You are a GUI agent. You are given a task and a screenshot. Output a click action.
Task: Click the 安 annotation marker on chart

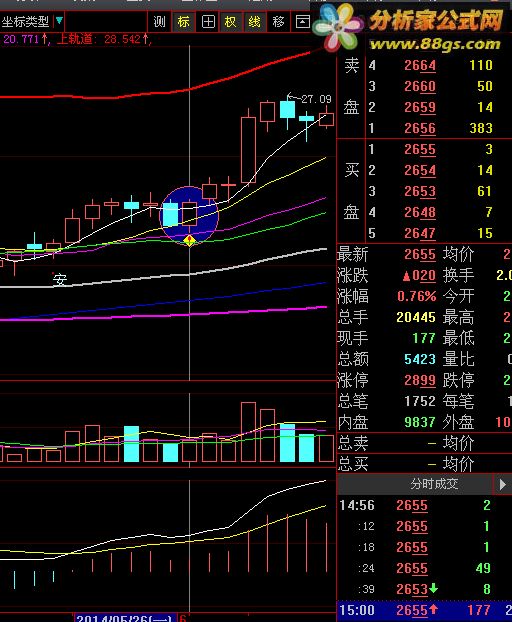coord(60,280)
